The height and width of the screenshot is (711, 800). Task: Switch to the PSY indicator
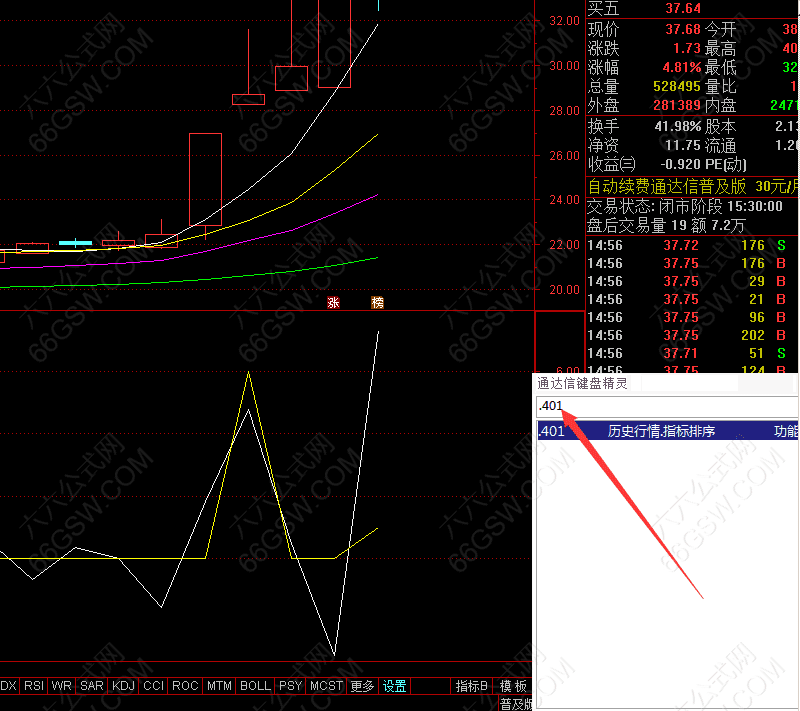(x=290, y=686)
